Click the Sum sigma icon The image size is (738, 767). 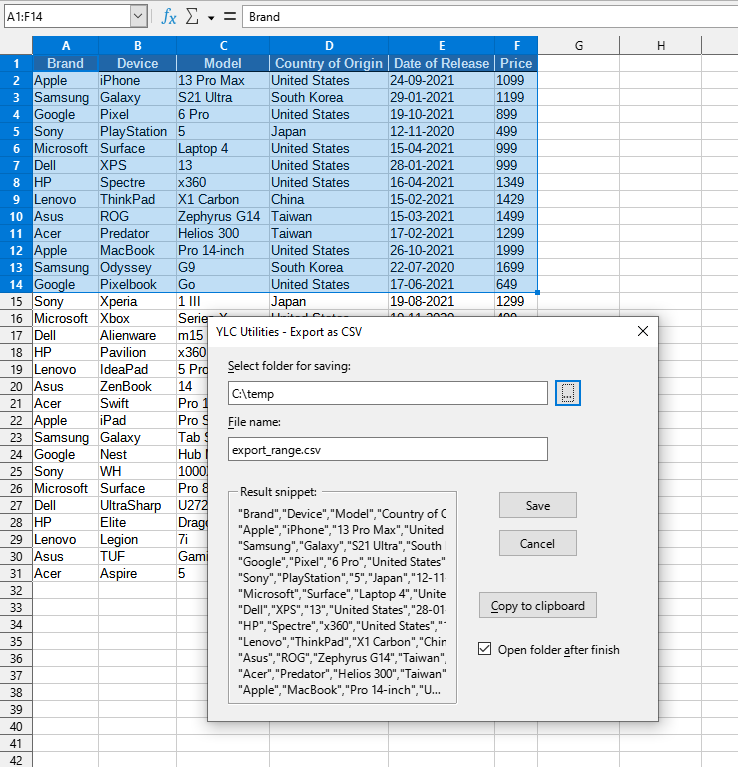[192, 17]
